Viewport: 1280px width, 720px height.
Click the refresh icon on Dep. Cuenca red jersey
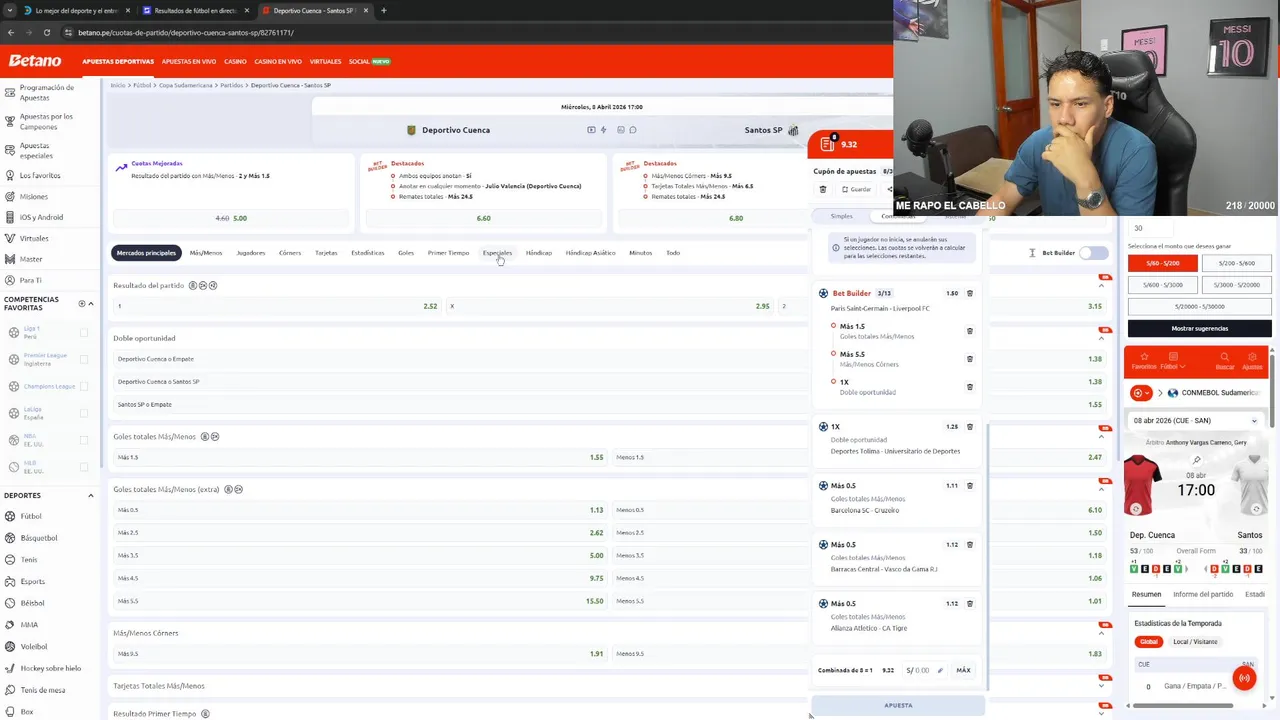[x=1135, y=509]
